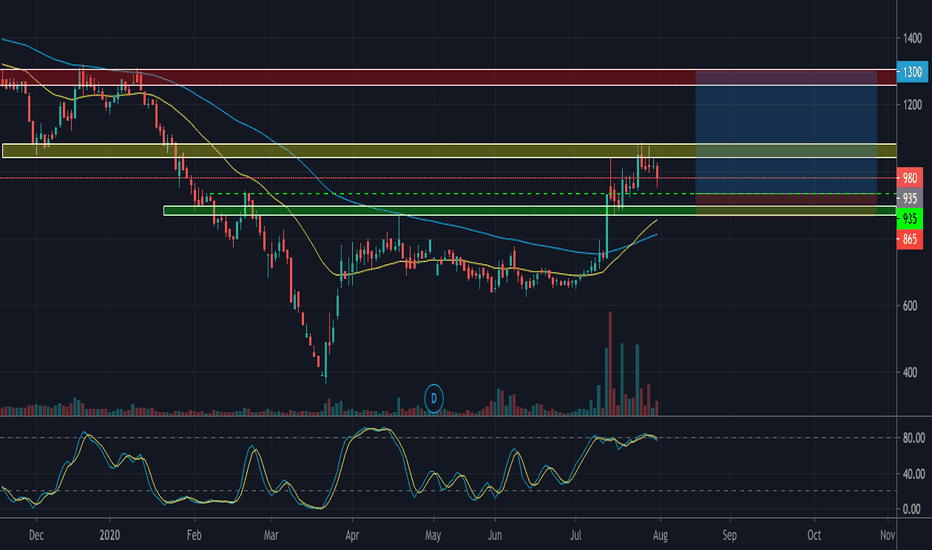Click the 600 price axis label
Viewport: 932px width, 550px height.
click(910, 306)
